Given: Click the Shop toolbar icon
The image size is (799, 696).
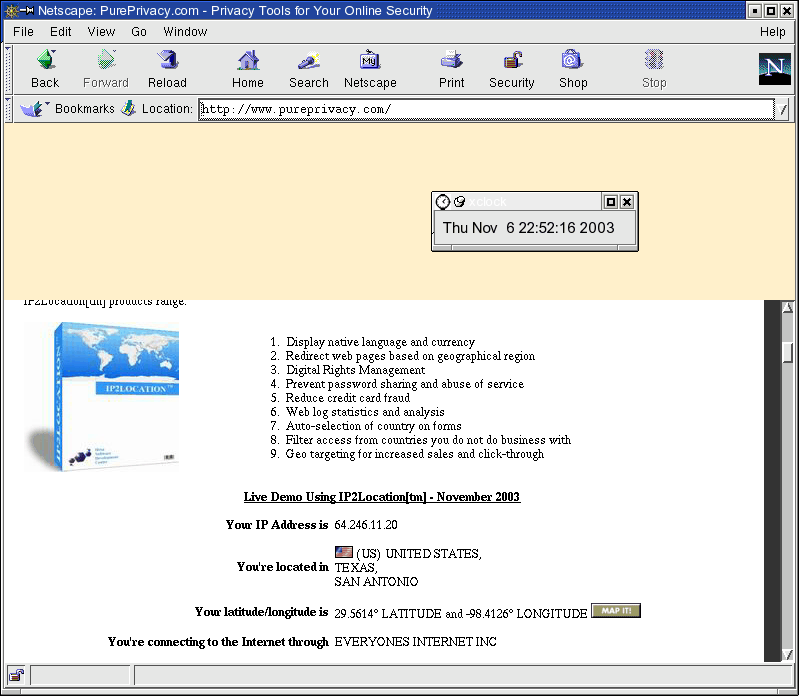Looking at the screenshot, I should click(x=572, y=60).
